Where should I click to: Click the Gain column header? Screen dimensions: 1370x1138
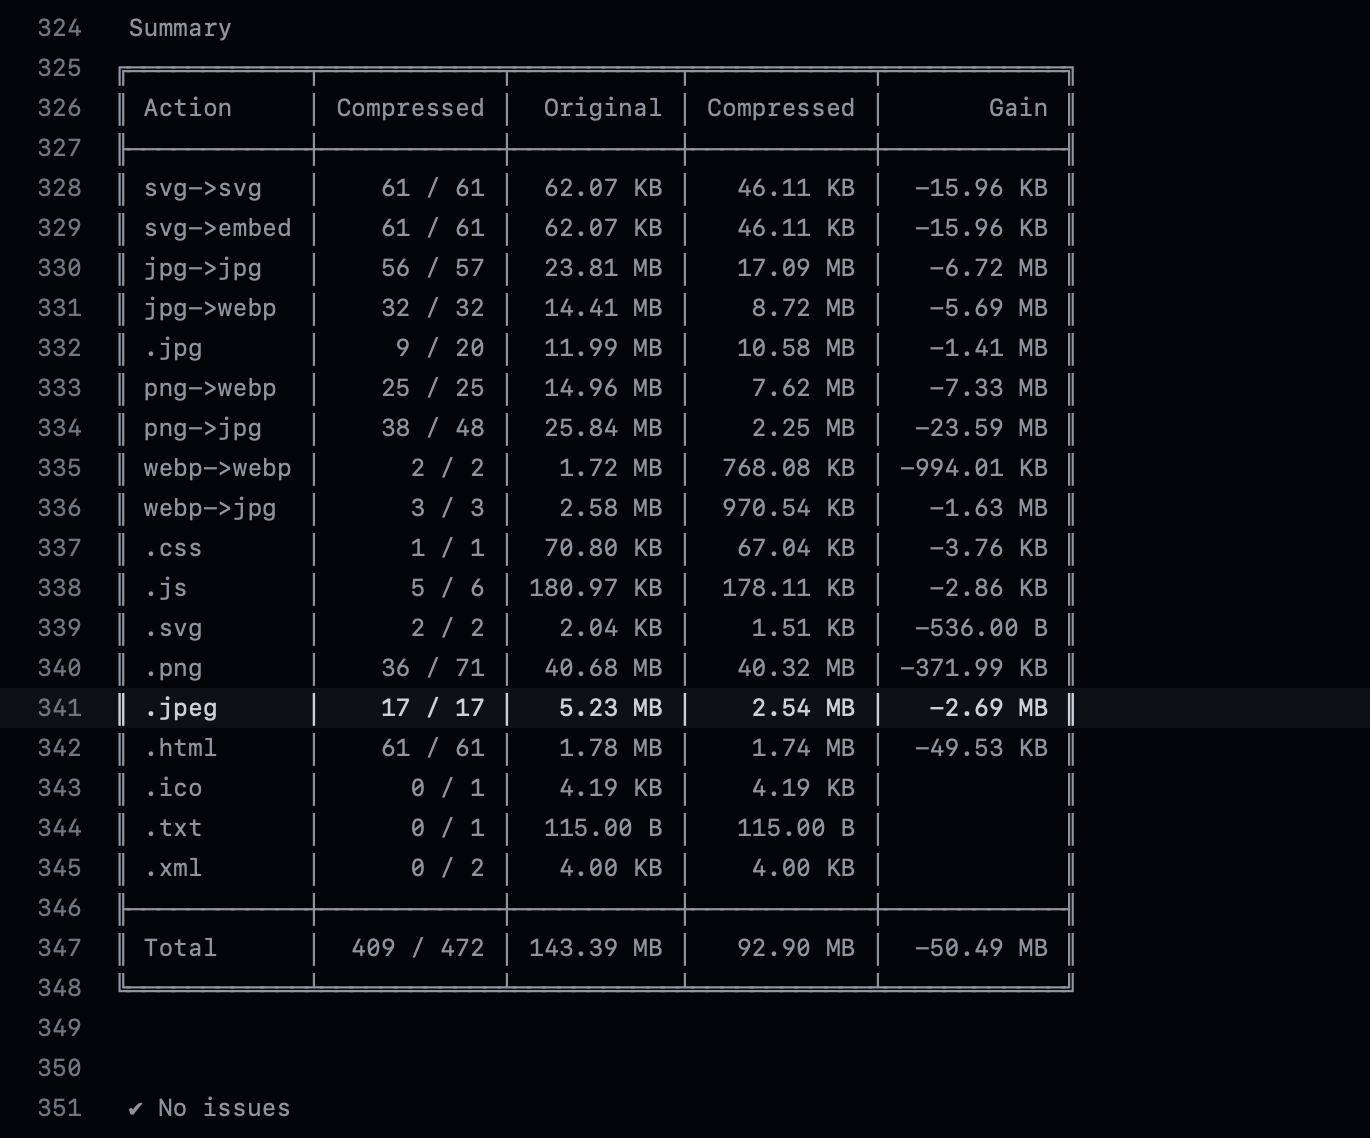(x=1018, y=108)
